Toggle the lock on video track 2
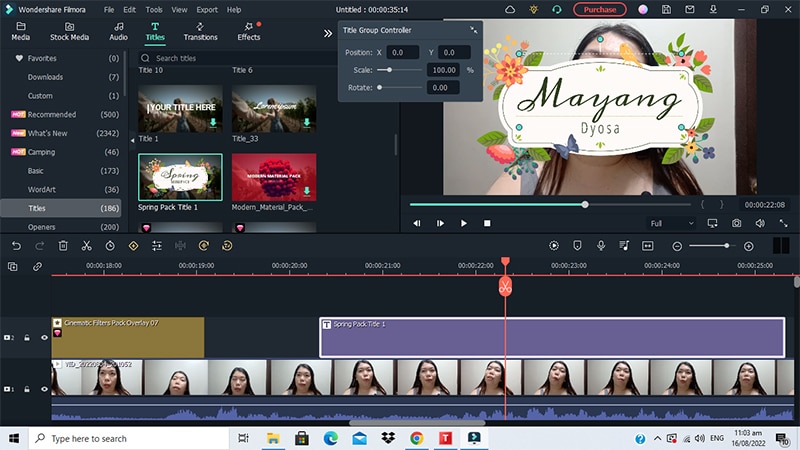Viewport: 800px width, 450px height. click(x=27, y=338)
